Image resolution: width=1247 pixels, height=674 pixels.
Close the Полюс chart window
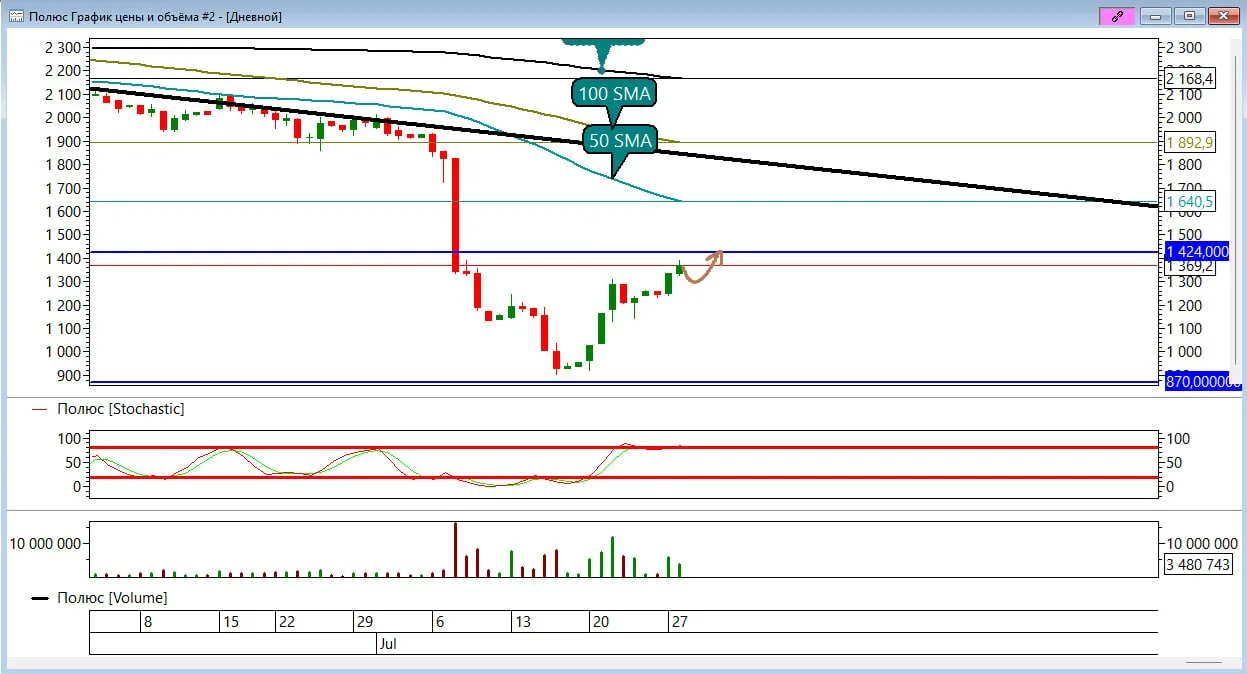[1223, 16]
